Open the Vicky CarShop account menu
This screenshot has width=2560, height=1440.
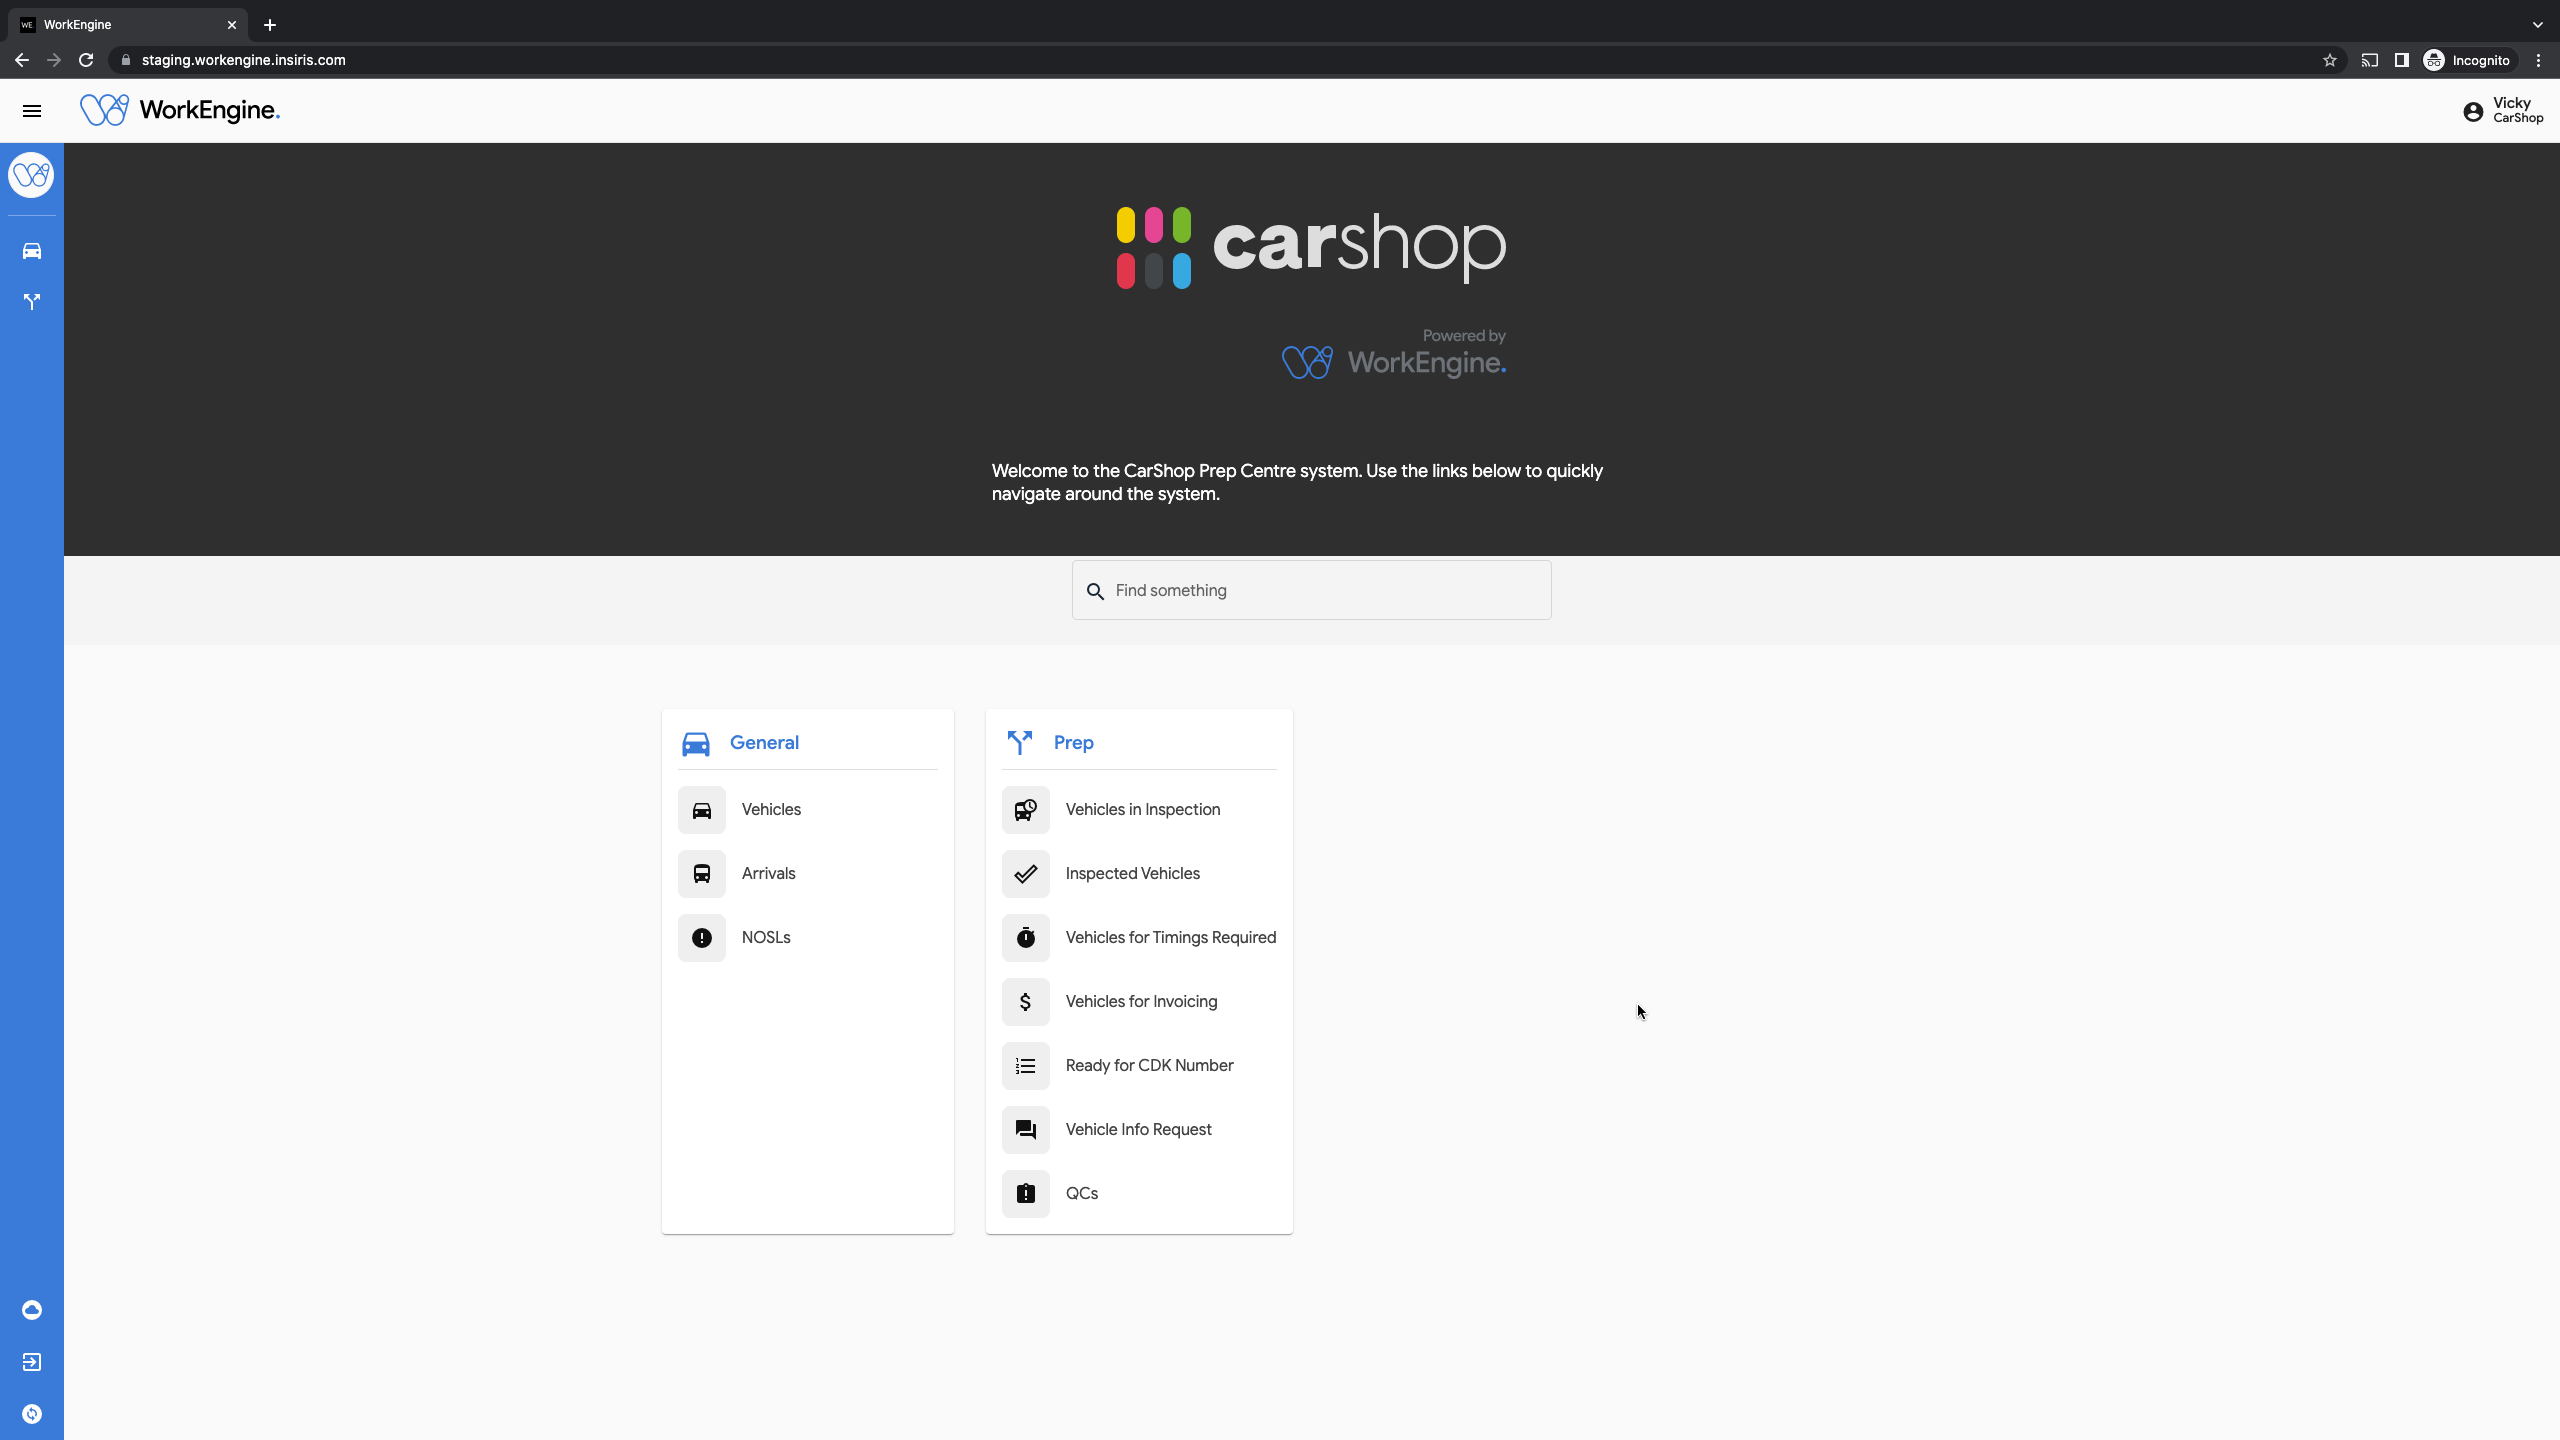coord(2503,111)
